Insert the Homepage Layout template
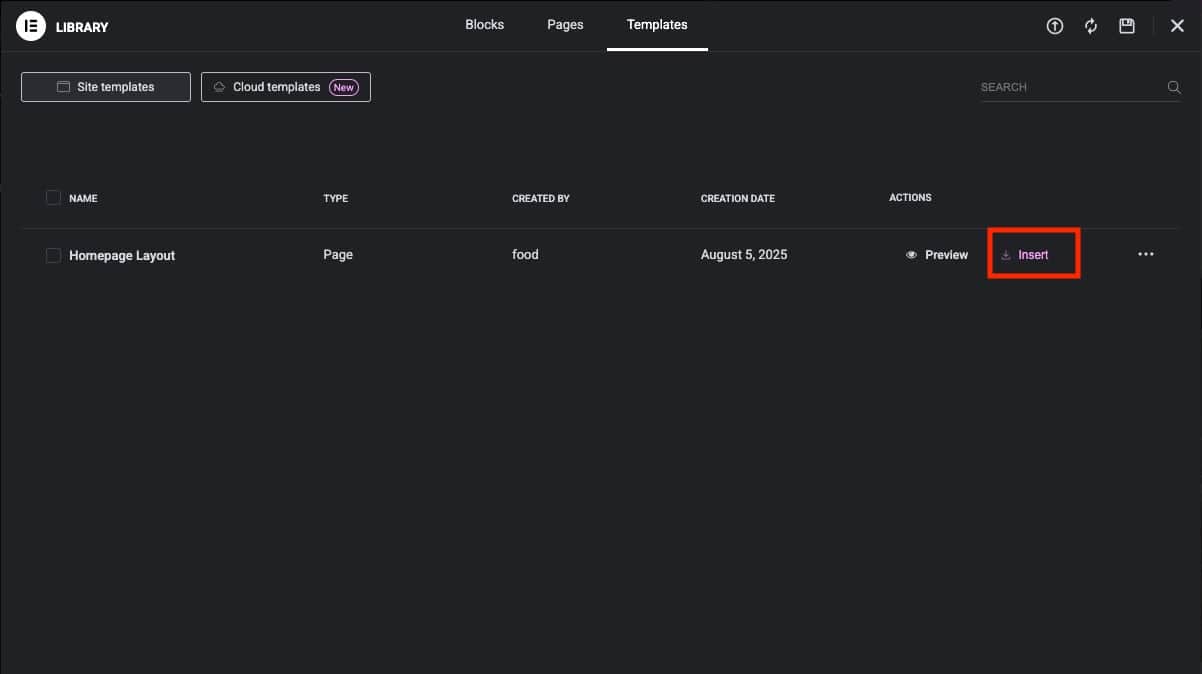Viewport: 1202px width, 674px height. 1025,255
